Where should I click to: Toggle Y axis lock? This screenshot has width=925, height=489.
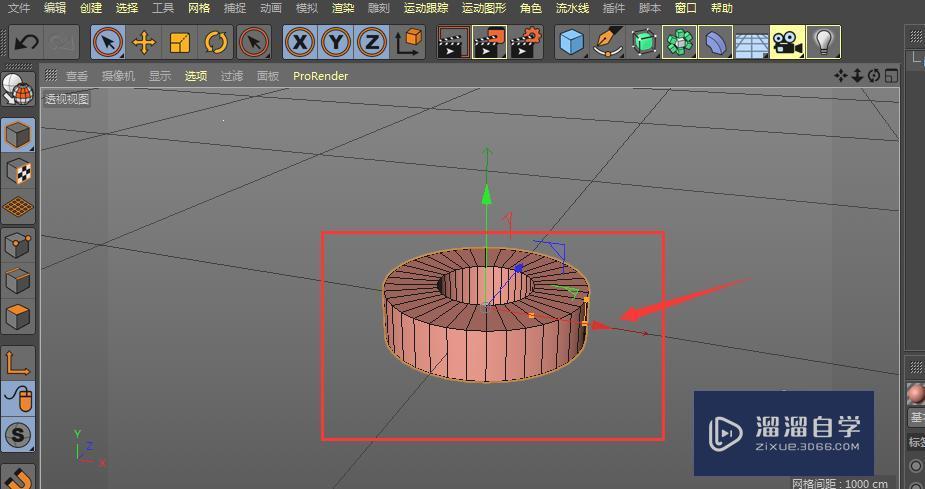tap(336, 42)
